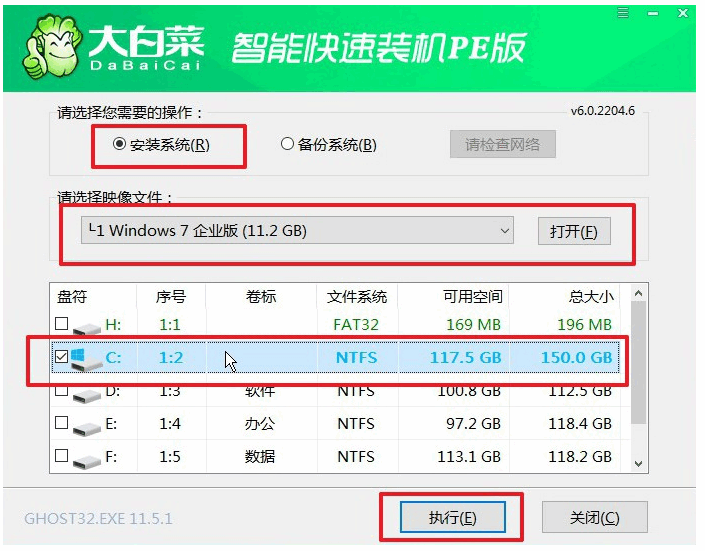Click the 97.2 GB free space value
Image resolution: width=705 pixels, height=551 pixels.
(x=473, y=424)
